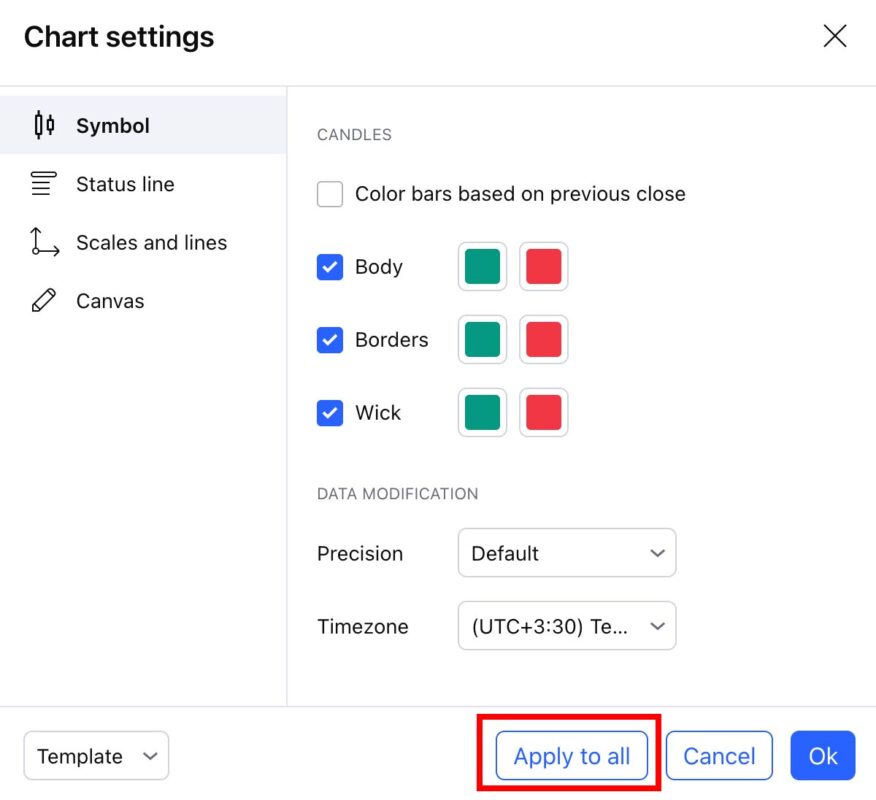Screen dimensions: 876x800
Task: Click the Timezone dropdown chevron
Action: [x=658, y=626]
